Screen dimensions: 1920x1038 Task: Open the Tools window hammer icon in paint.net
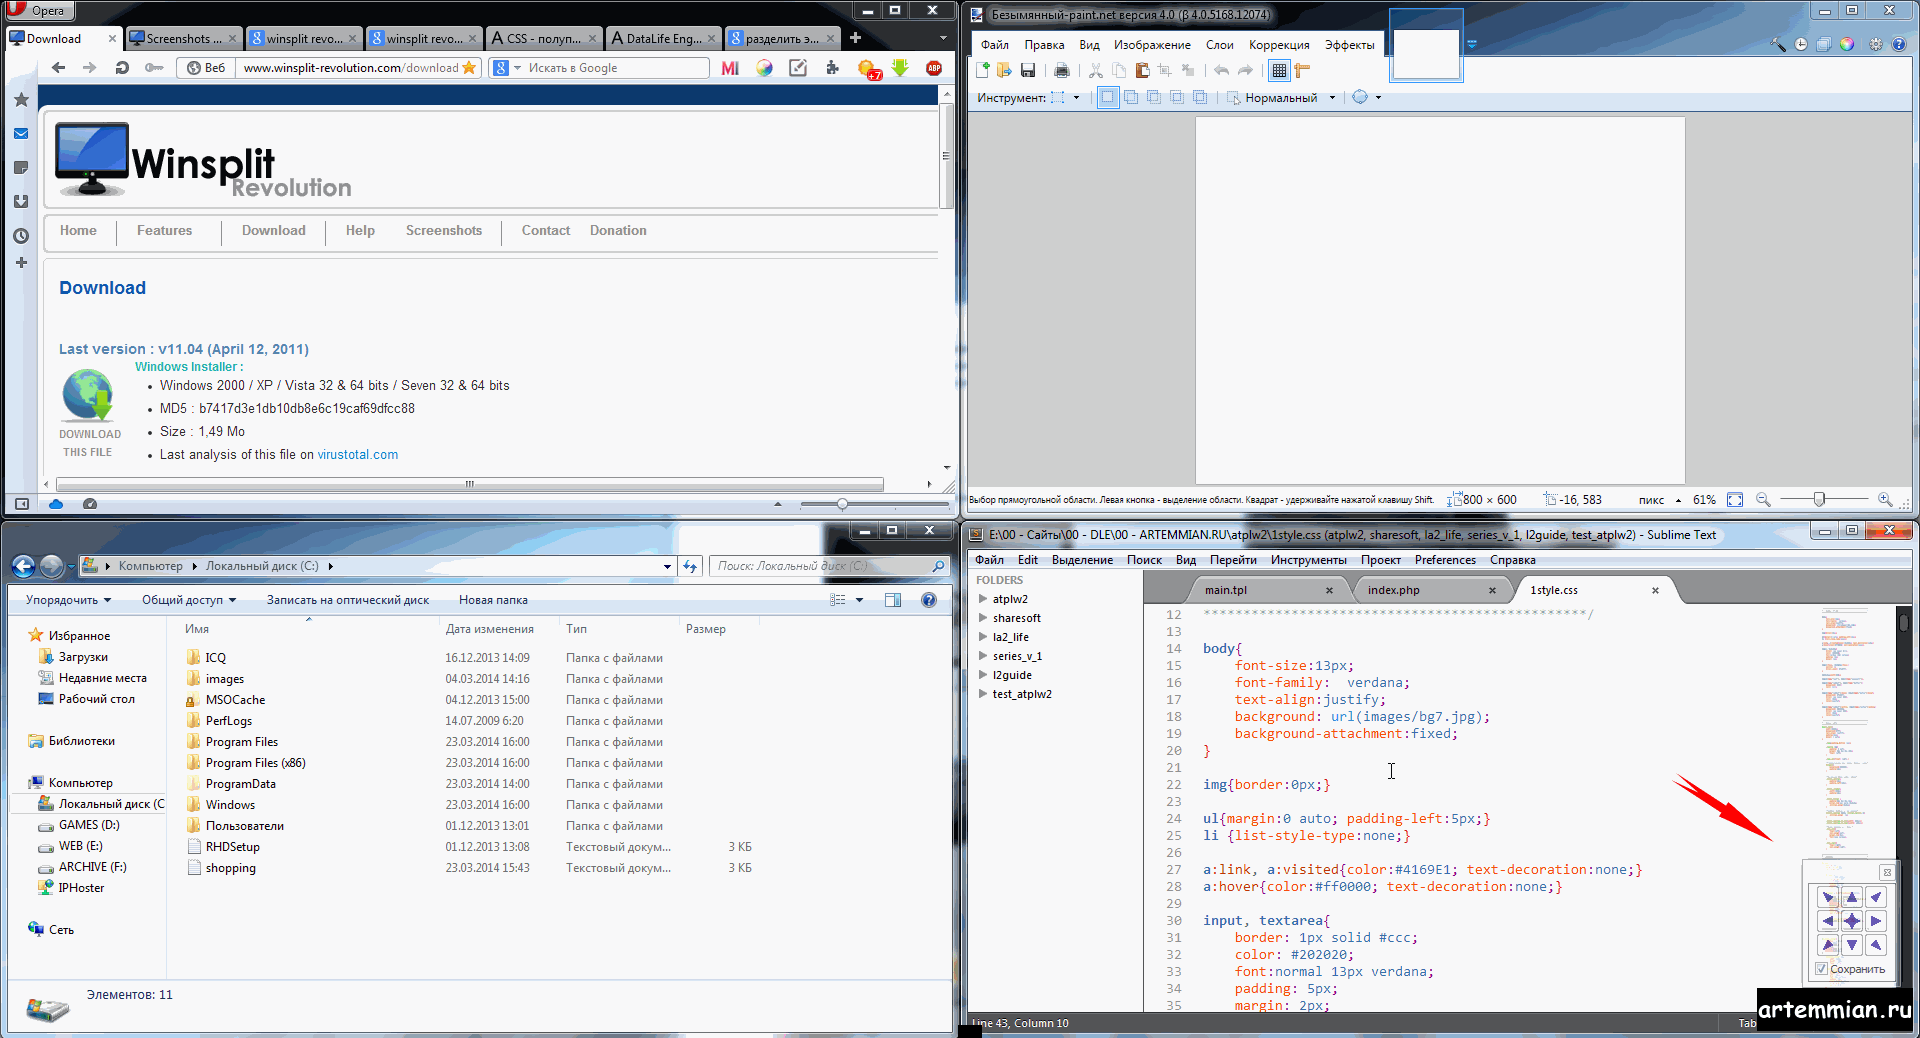(x=1778, y=44)
